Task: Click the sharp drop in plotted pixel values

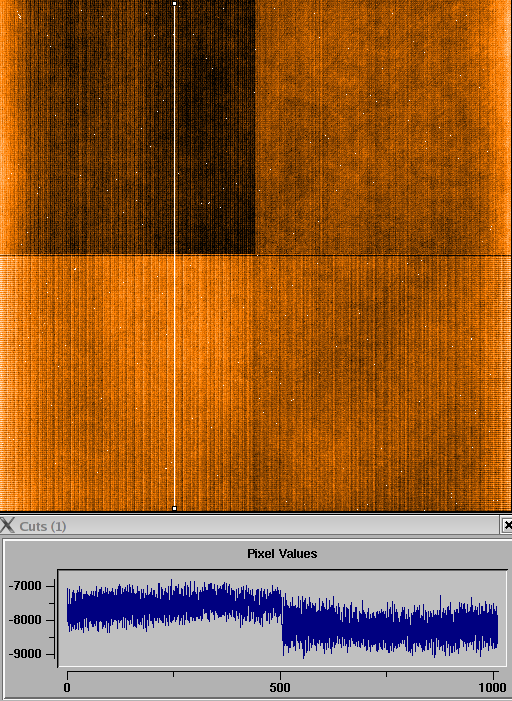Action: tap(282, 619)
